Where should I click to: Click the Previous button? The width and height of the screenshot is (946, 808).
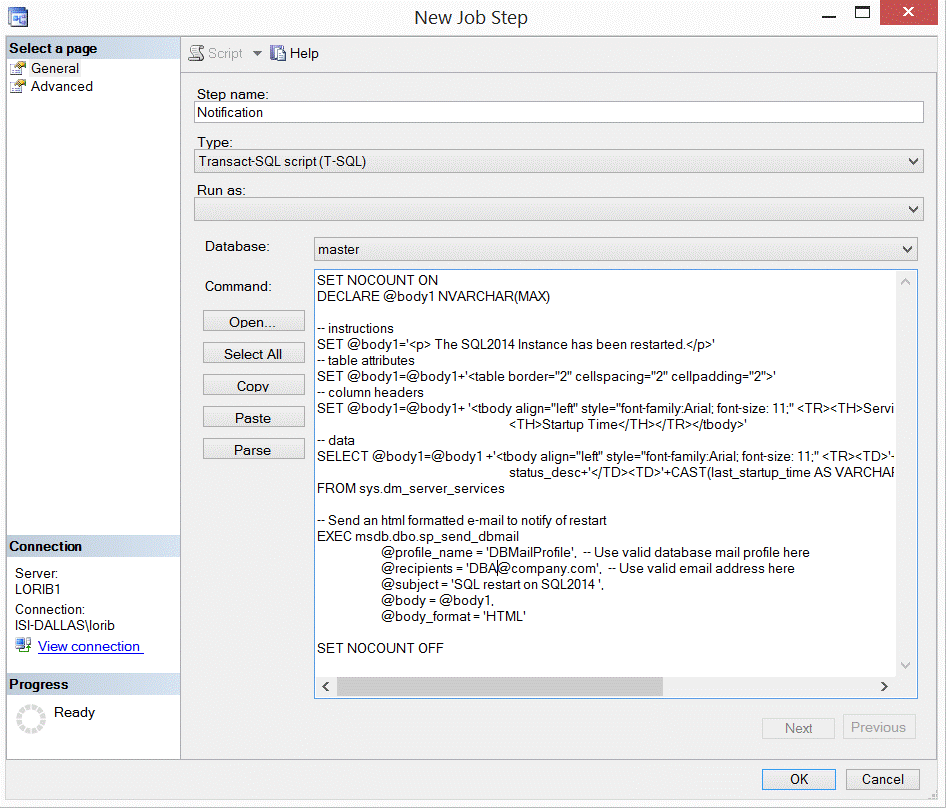[878, 727]
